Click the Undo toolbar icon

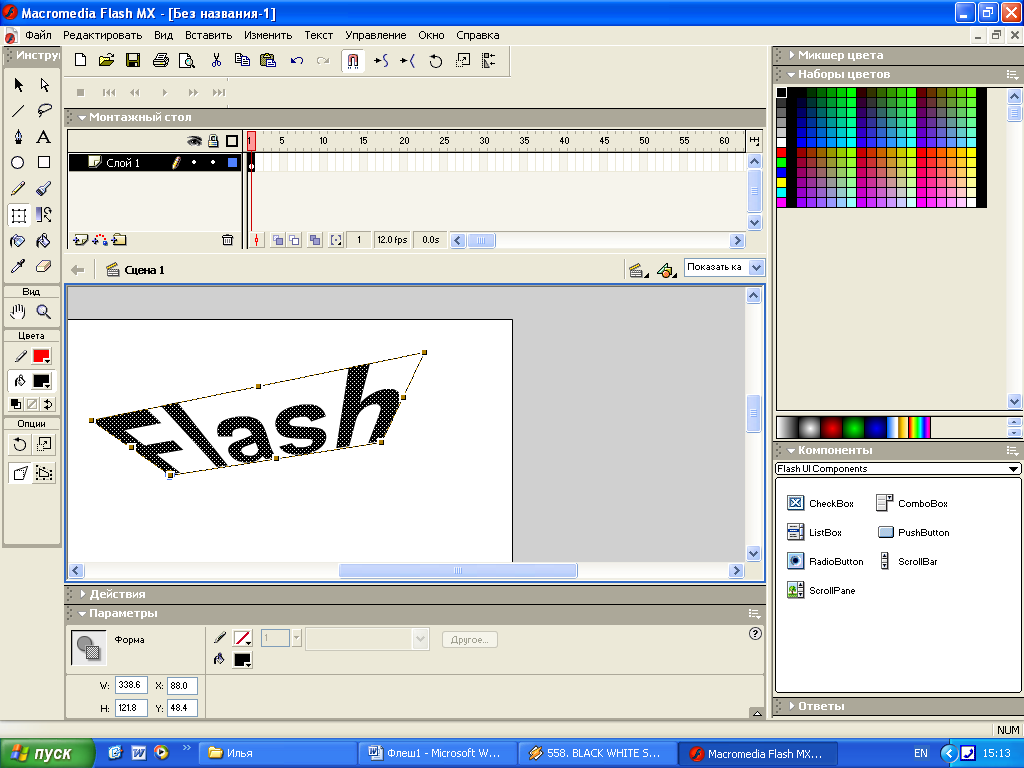pyautogui.click(x=297, y=61)
